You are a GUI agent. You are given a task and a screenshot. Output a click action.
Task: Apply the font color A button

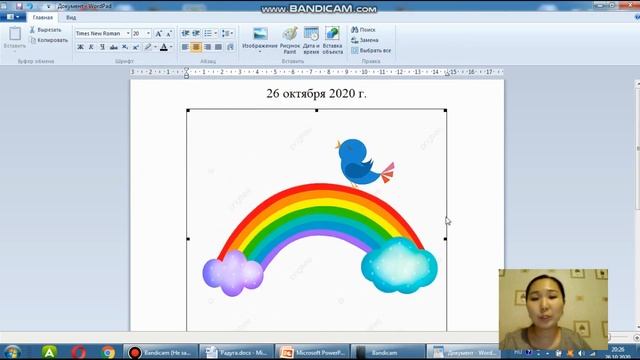(164, 47)
